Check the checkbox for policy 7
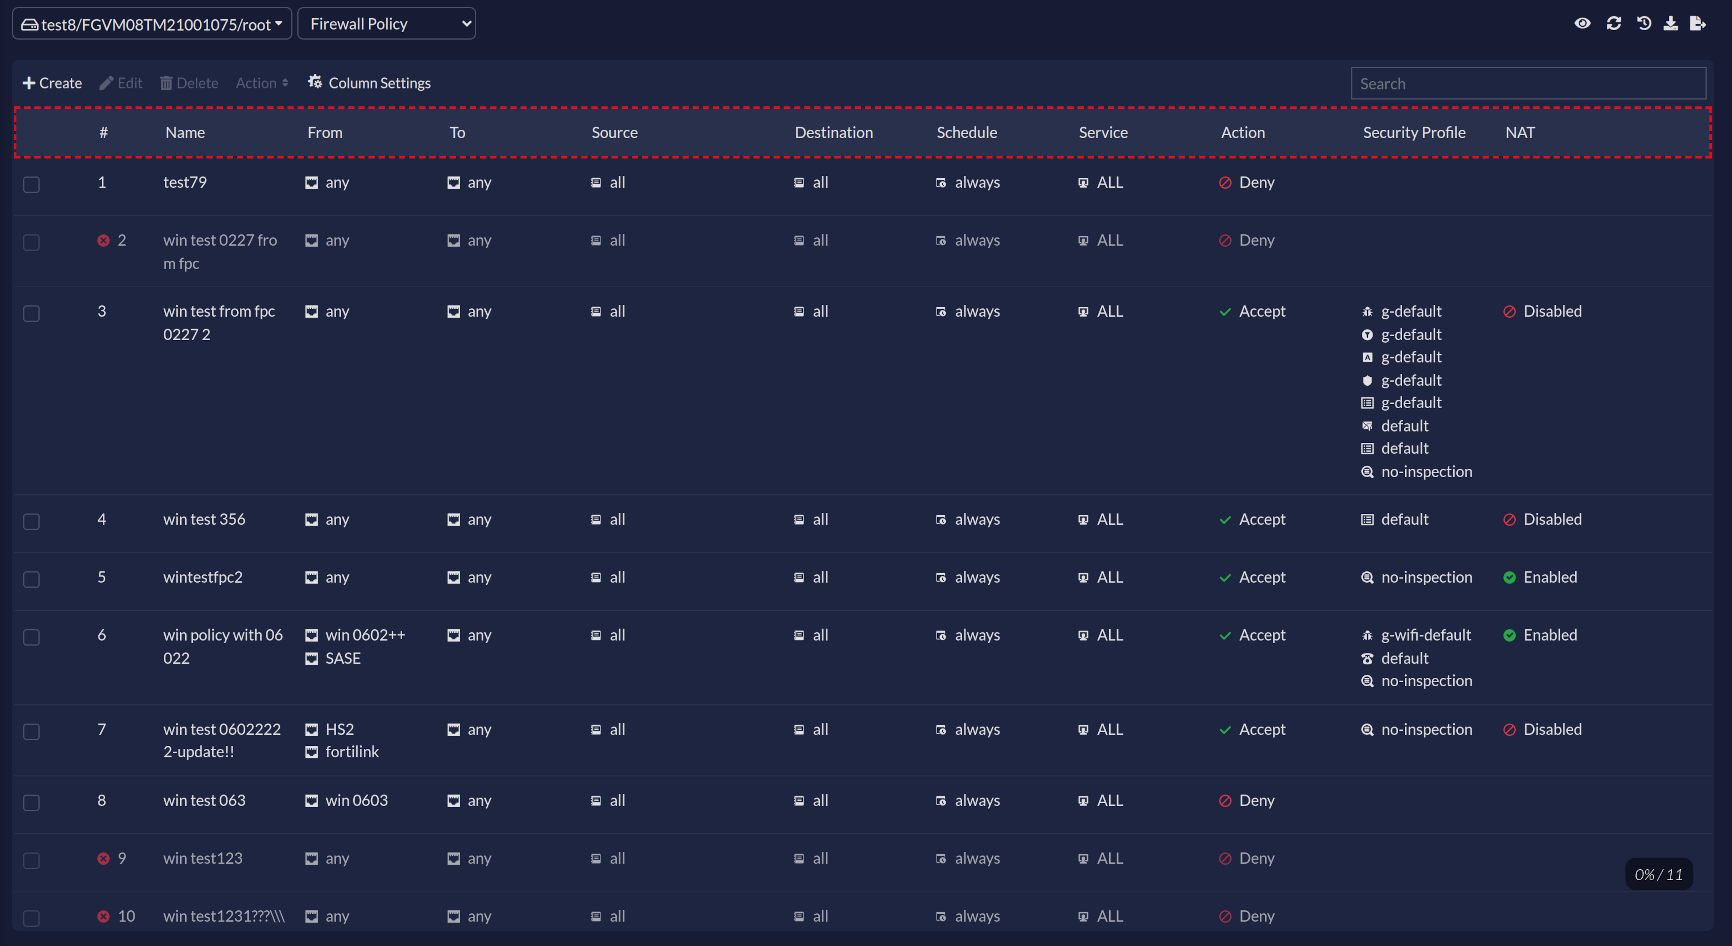The height and width of the screenshot is (946, 1732). [x=31, y=731]
